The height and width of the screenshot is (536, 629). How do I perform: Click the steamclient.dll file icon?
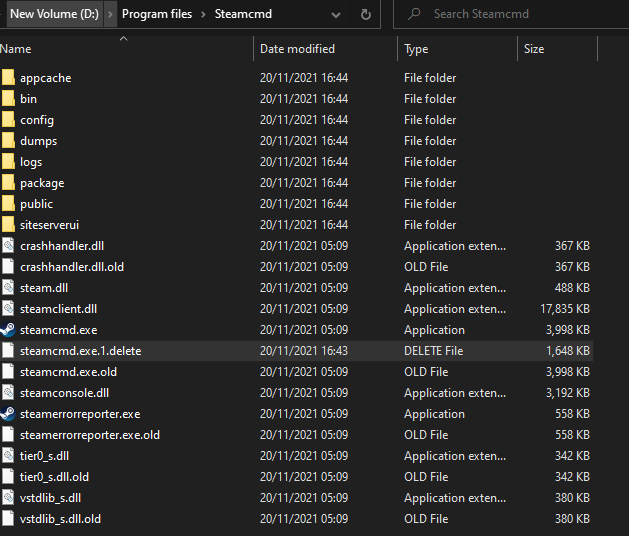pos(9,309)
